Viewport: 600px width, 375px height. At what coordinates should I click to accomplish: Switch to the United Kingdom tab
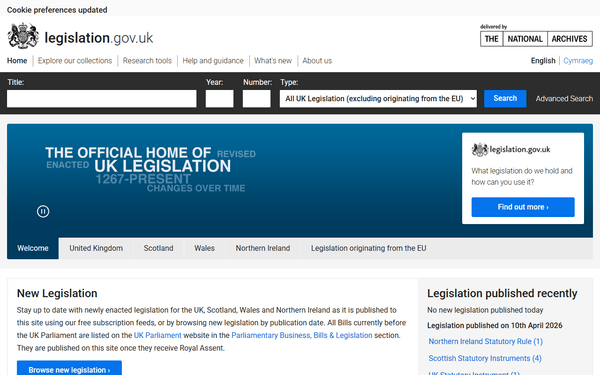[96, 248]
